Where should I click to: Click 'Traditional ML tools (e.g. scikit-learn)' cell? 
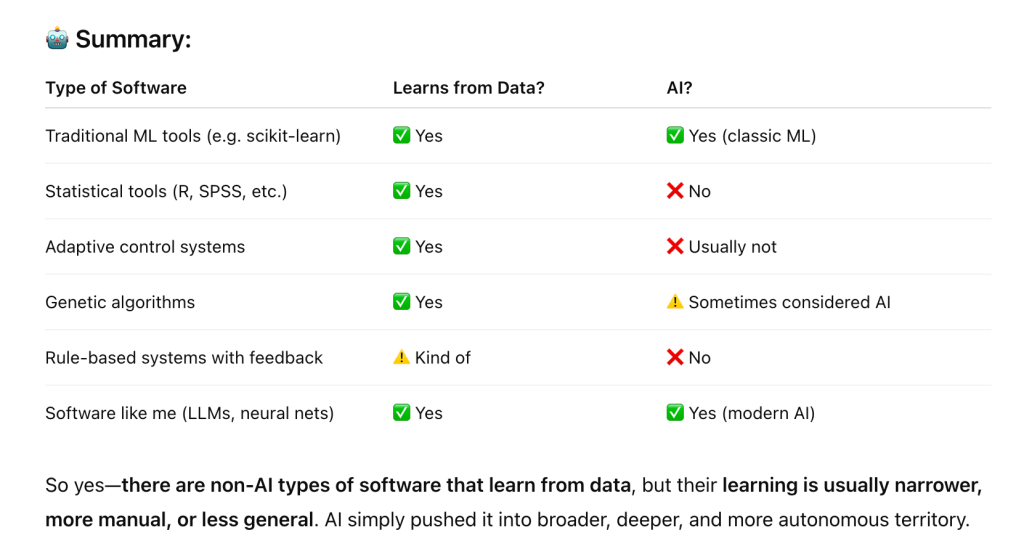(x=193, y=136)
